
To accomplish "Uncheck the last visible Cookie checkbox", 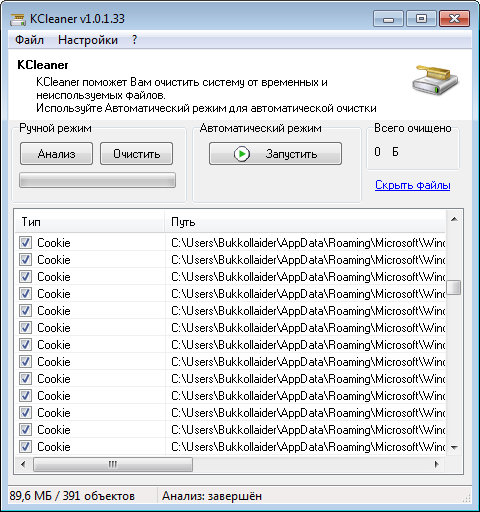I will (25, 446).
